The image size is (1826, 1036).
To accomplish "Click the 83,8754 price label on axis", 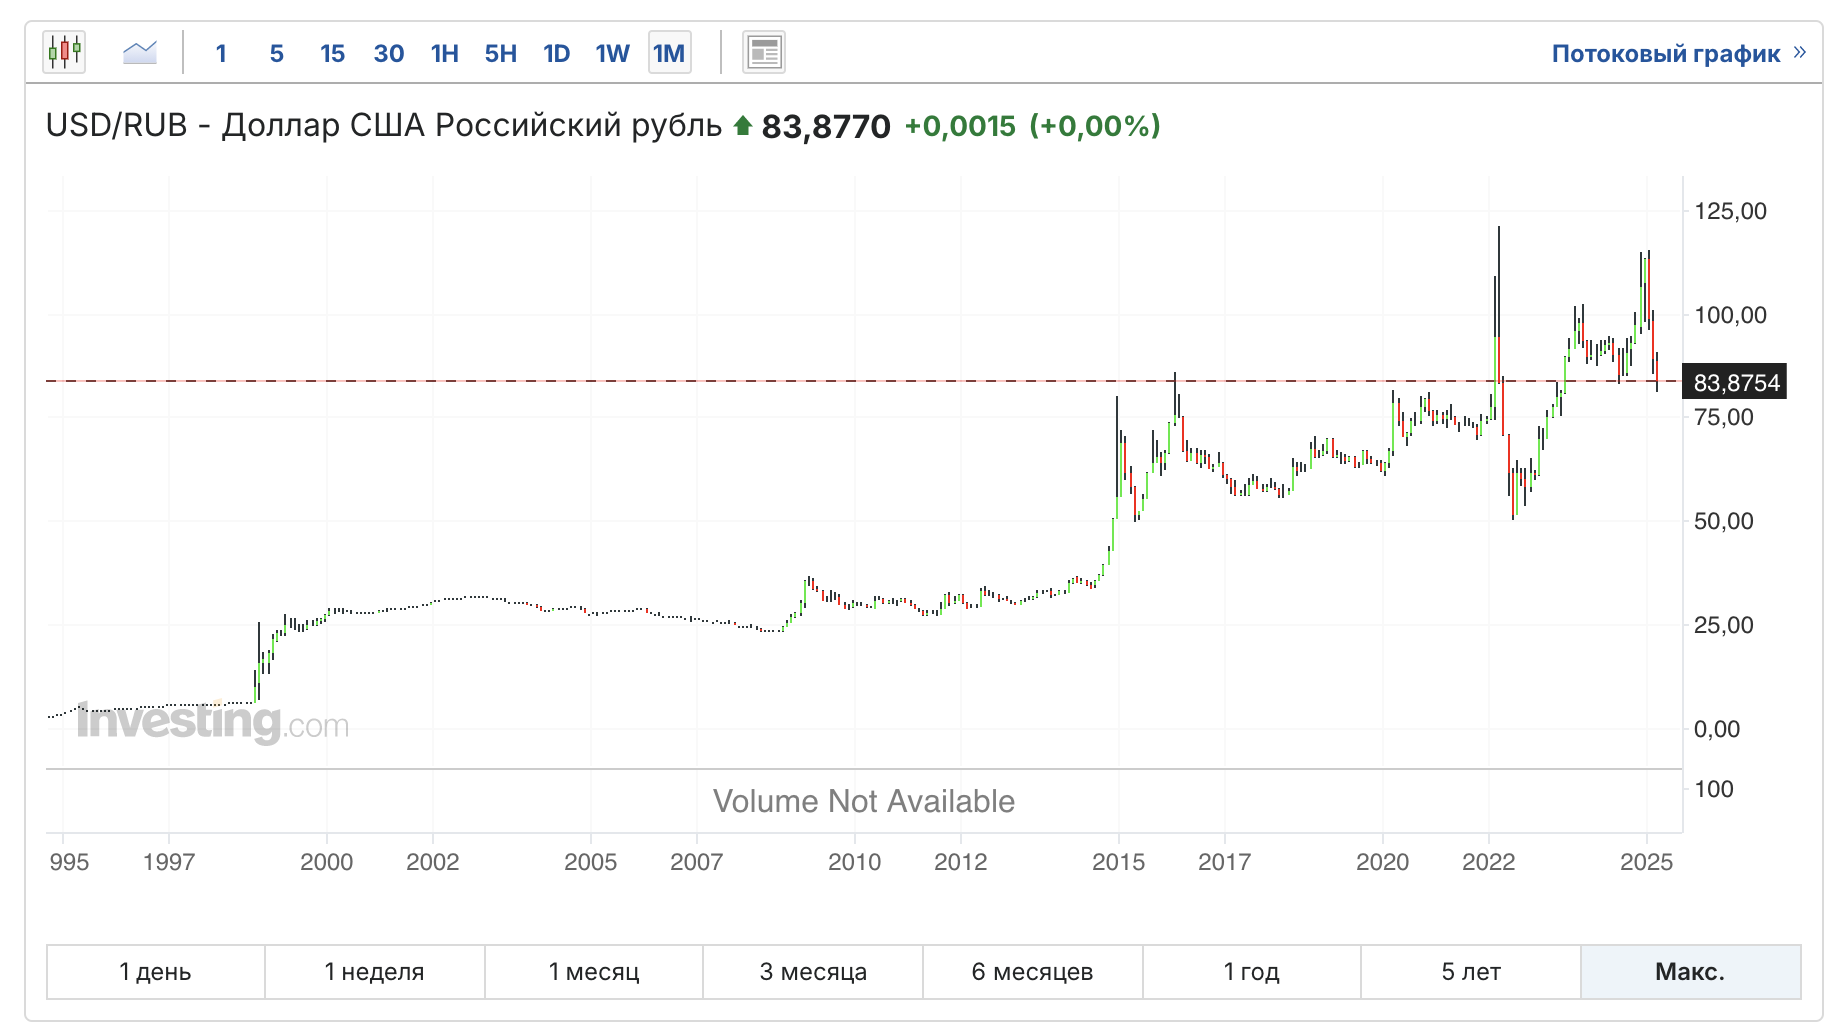I will click(1736, 383).
